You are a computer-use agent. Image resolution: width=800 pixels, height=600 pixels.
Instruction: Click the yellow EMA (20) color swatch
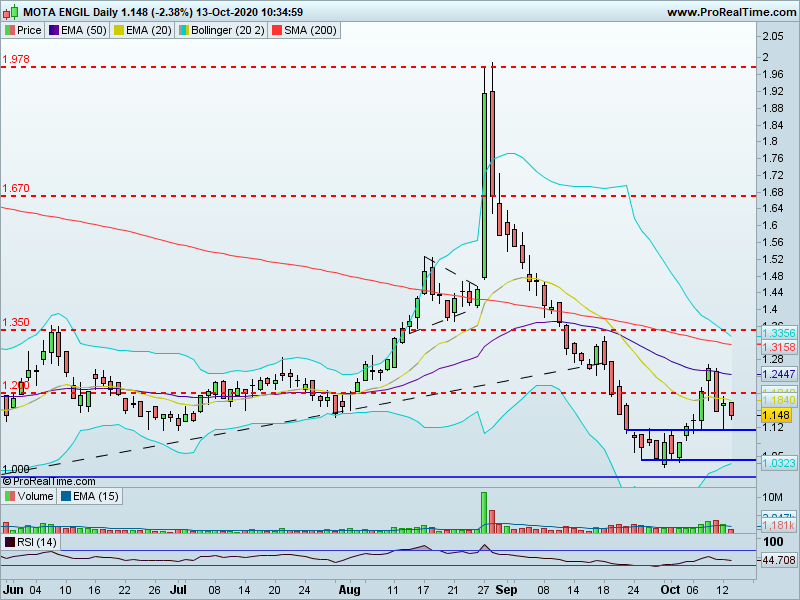point(118,31)
